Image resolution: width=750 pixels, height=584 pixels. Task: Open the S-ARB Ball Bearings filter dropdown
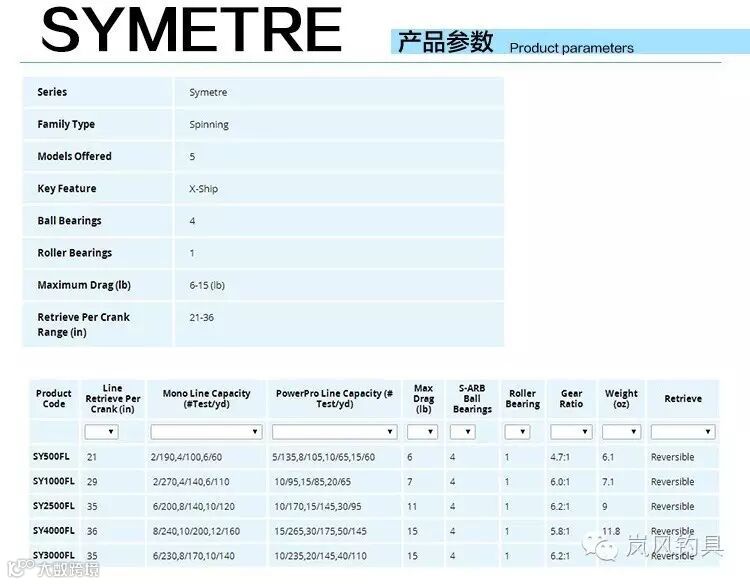coord(463,432)
